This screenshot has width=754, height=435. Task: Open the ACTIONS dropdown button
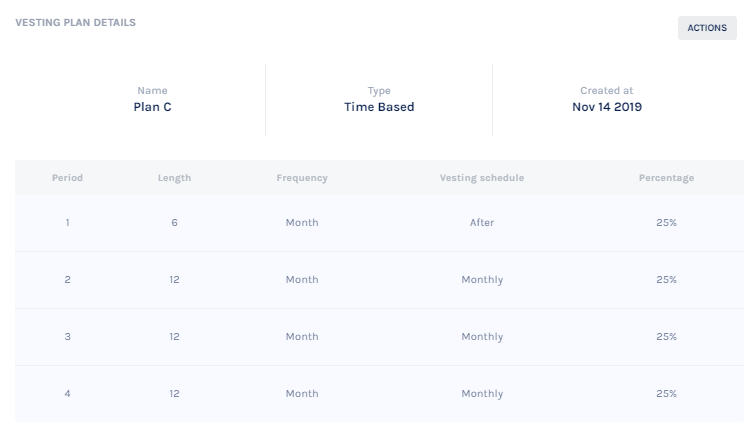[707, 28]
